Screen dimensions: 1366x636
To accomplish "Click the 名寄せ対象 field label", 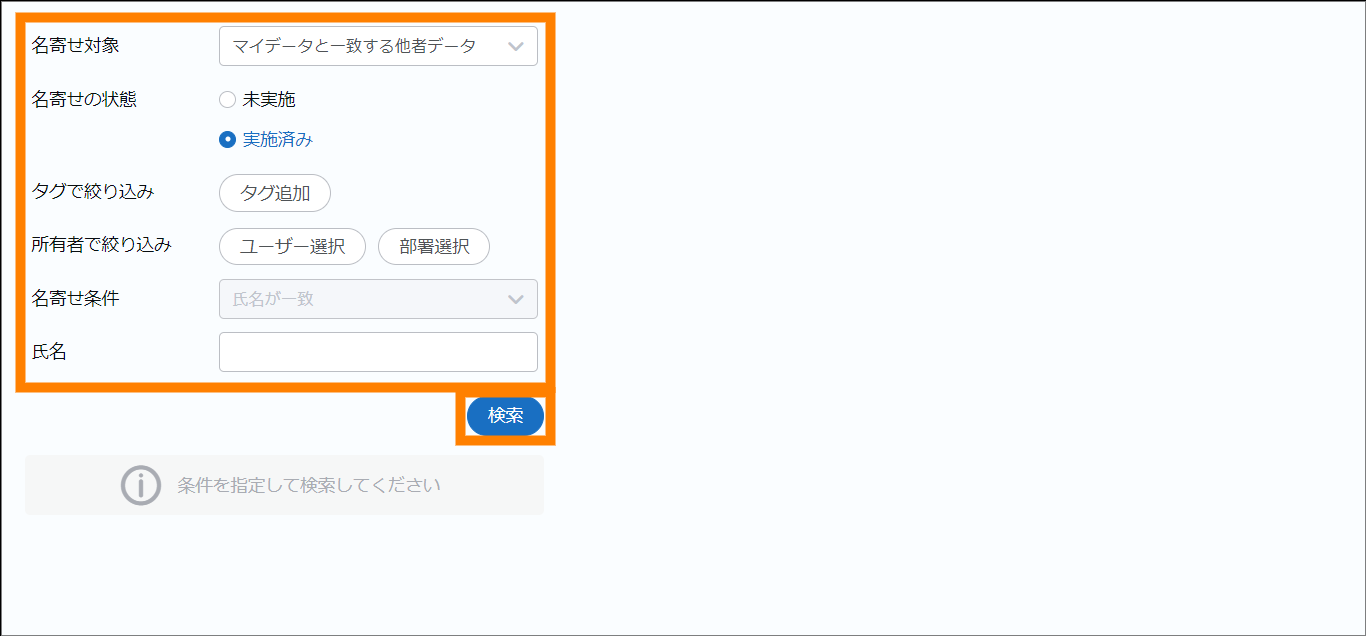I will tap(76, 45).
